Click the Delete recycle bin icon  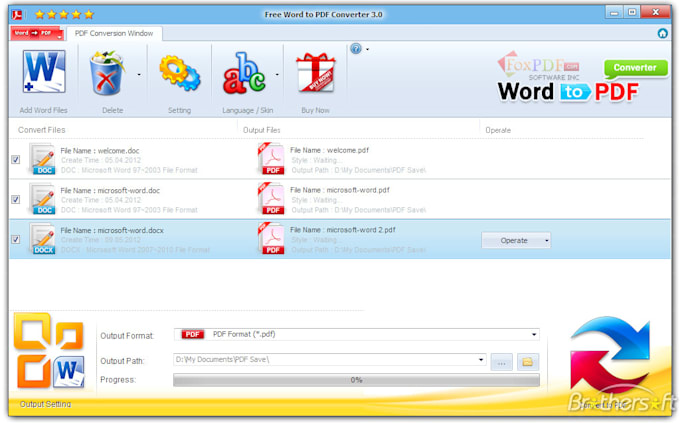pyautogui.click(x=107, y=72)
